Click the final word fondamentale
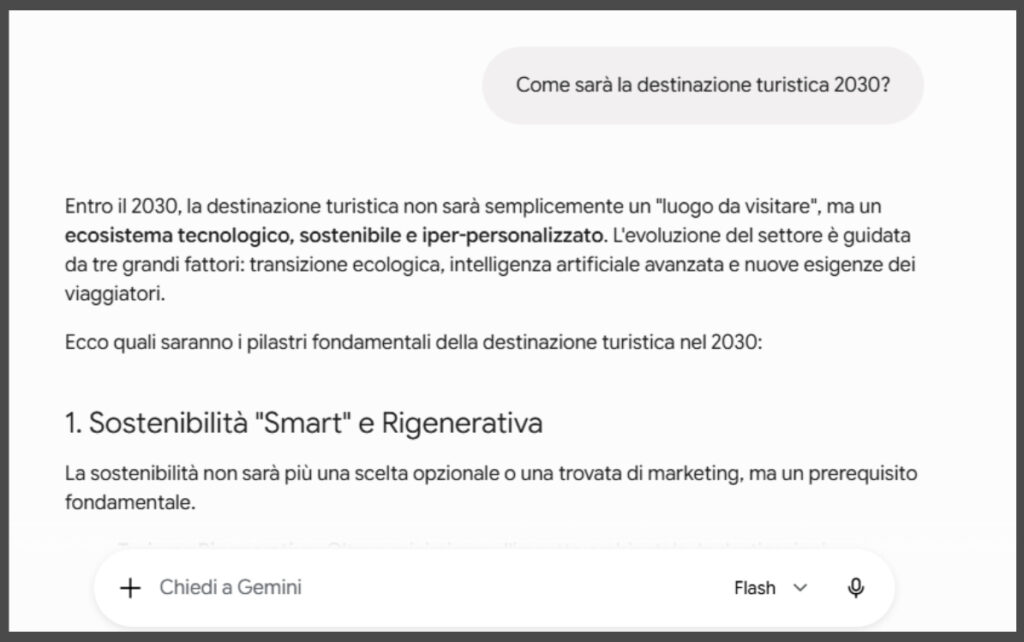 [130, 502]
